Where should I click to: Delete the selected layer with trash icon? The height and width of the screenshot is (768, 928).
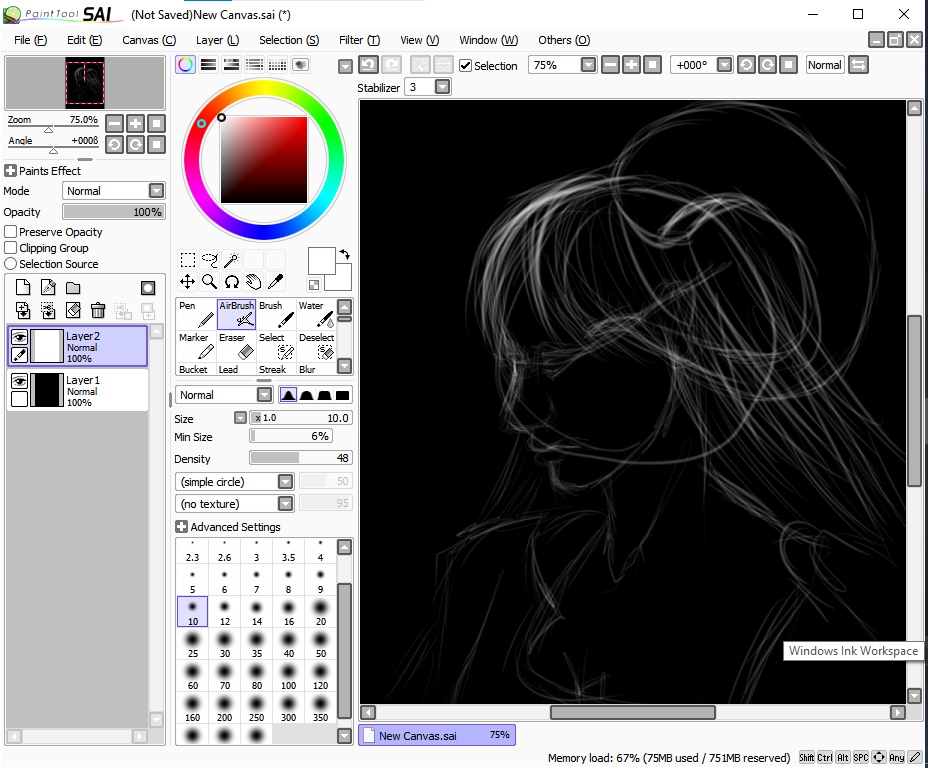click(98, 310)
